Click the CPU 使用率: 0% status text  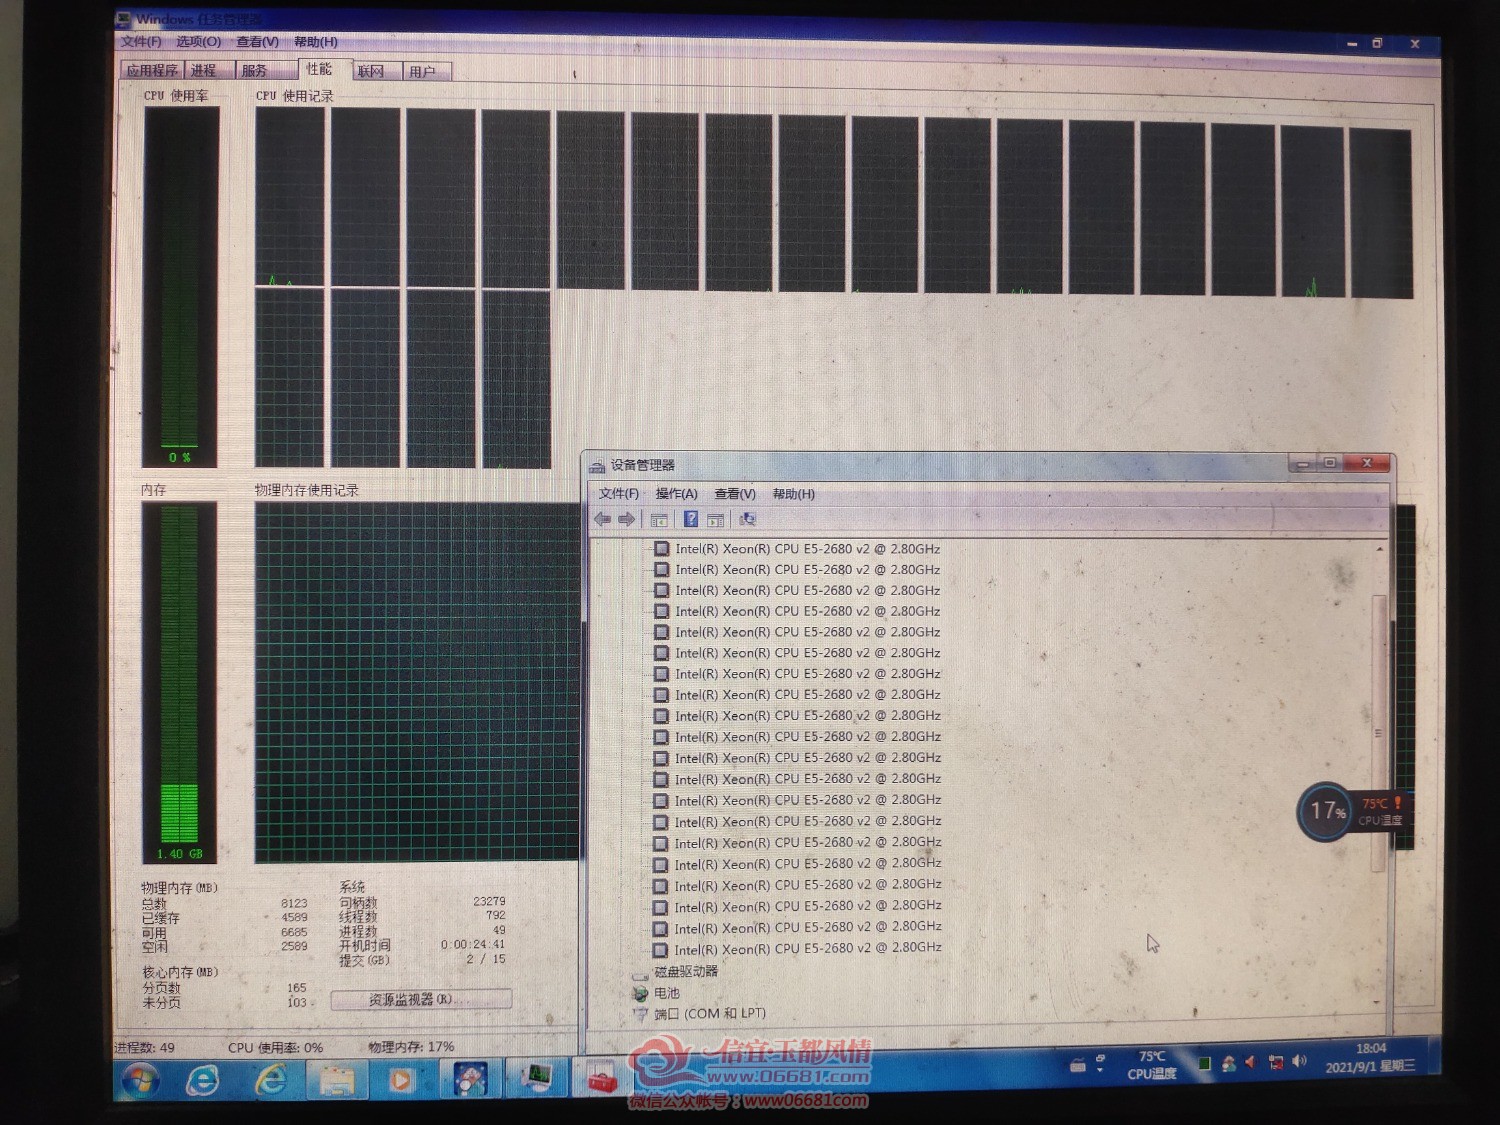(276, 1048)
